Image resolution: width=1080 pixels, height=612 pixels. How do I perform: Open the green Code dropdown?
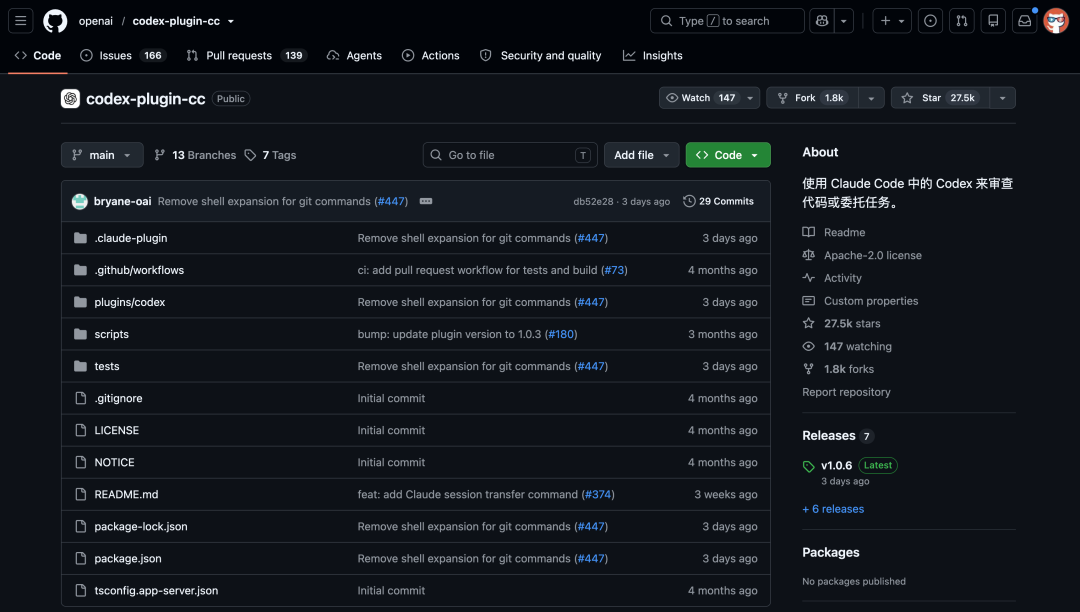coord(728,155)
